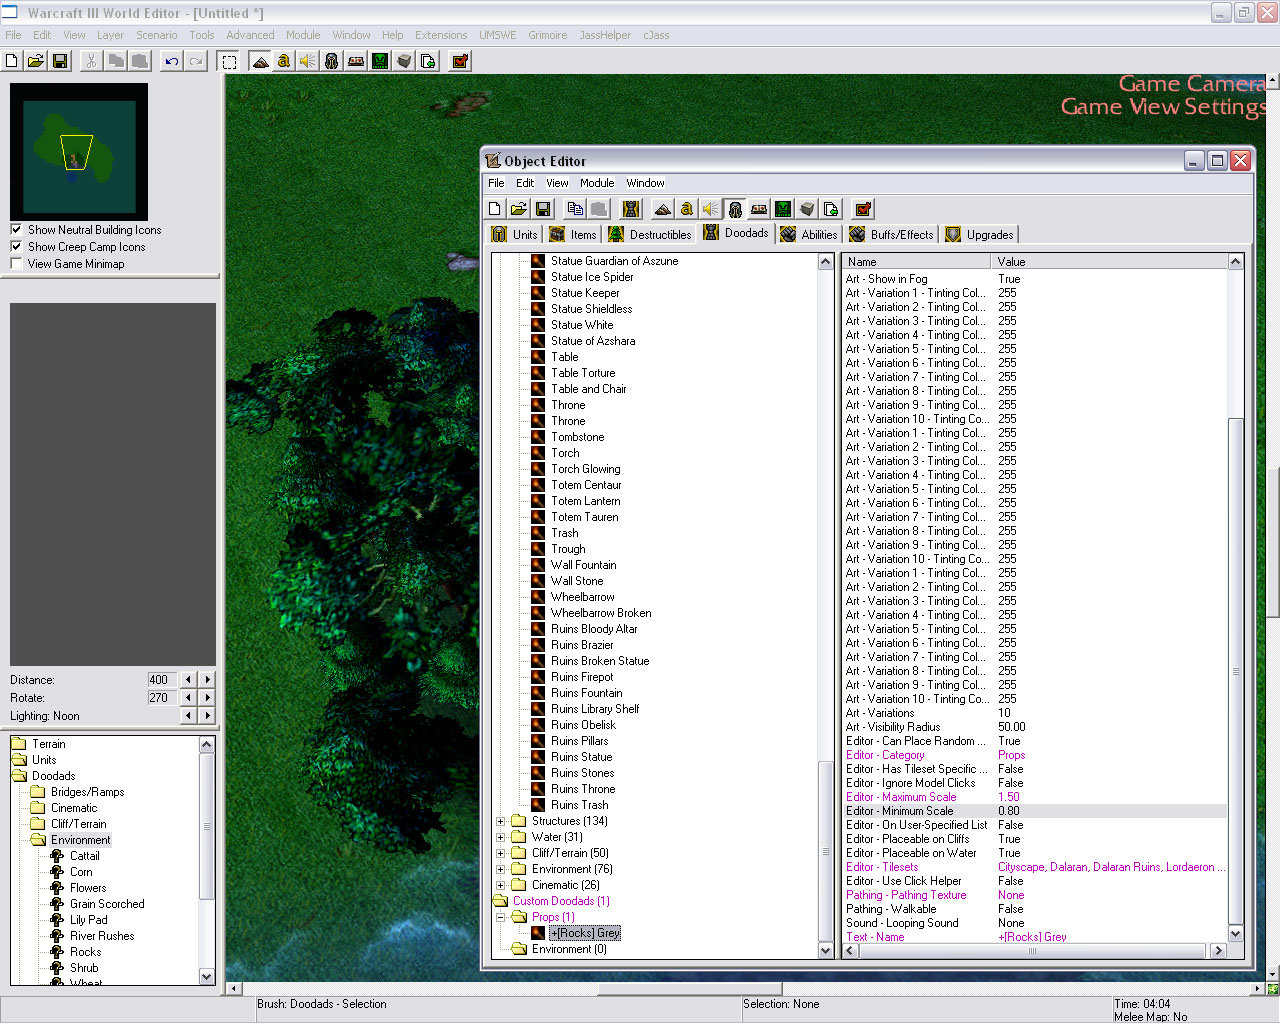Expand the Water (31) folder
Image resolution: width=1280 pixels, height=1024 pixels.
[501, 837]
